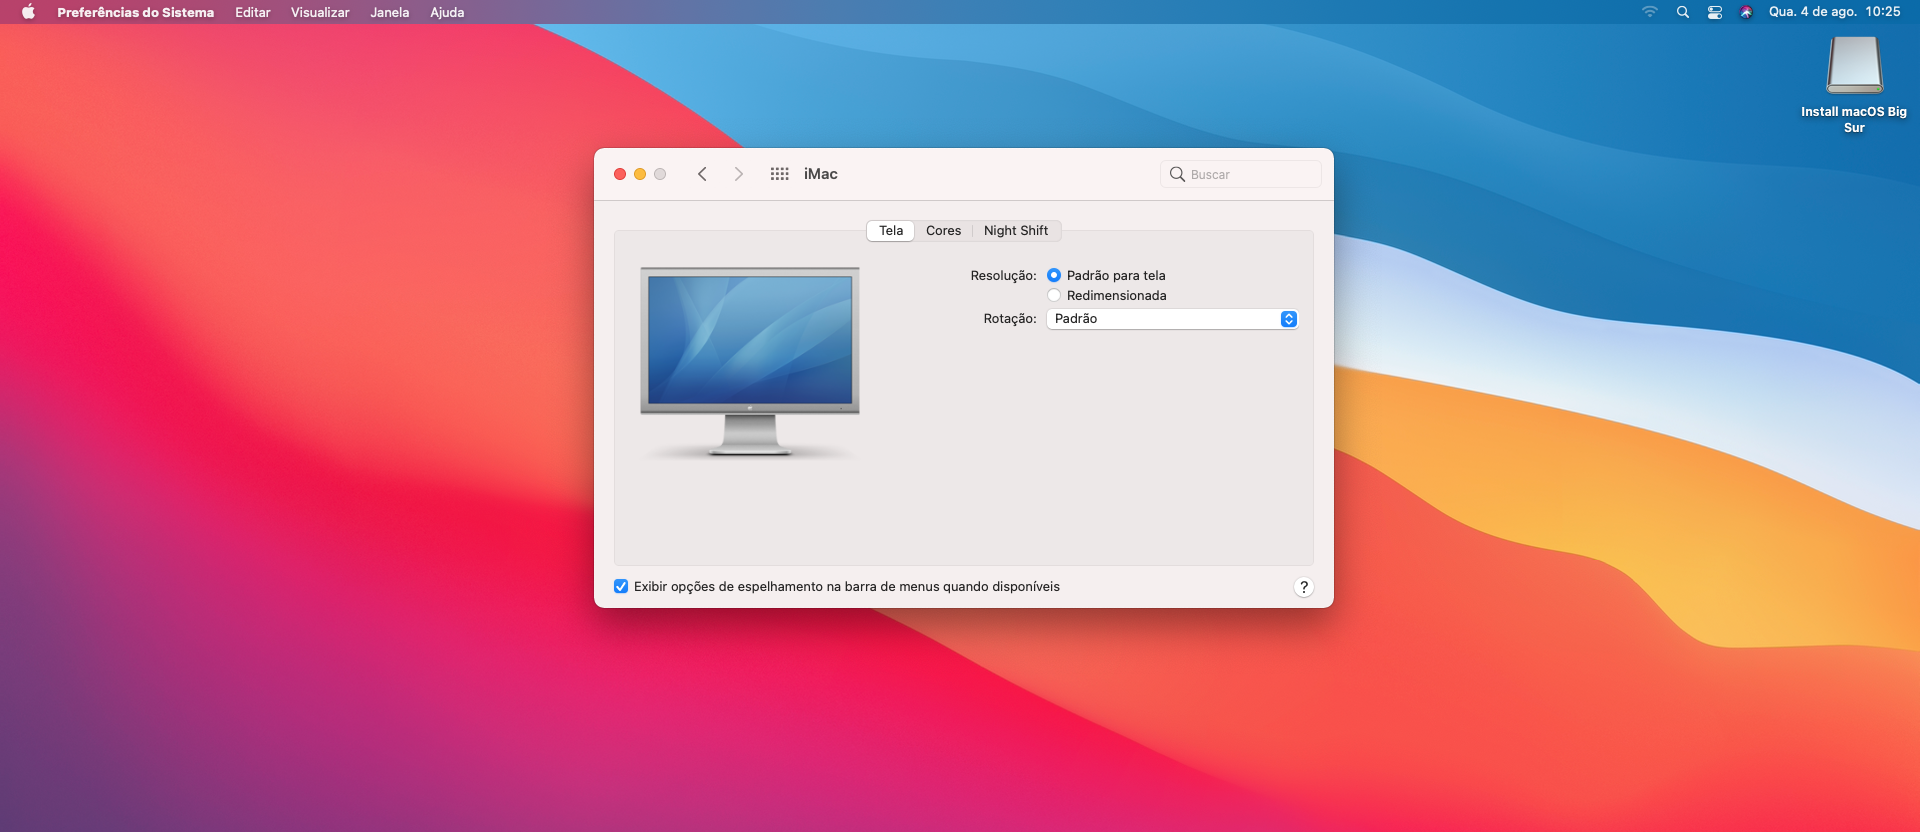1920x832 pixels.
Task: Click the display monitor preview image
Action: (750, 361)
